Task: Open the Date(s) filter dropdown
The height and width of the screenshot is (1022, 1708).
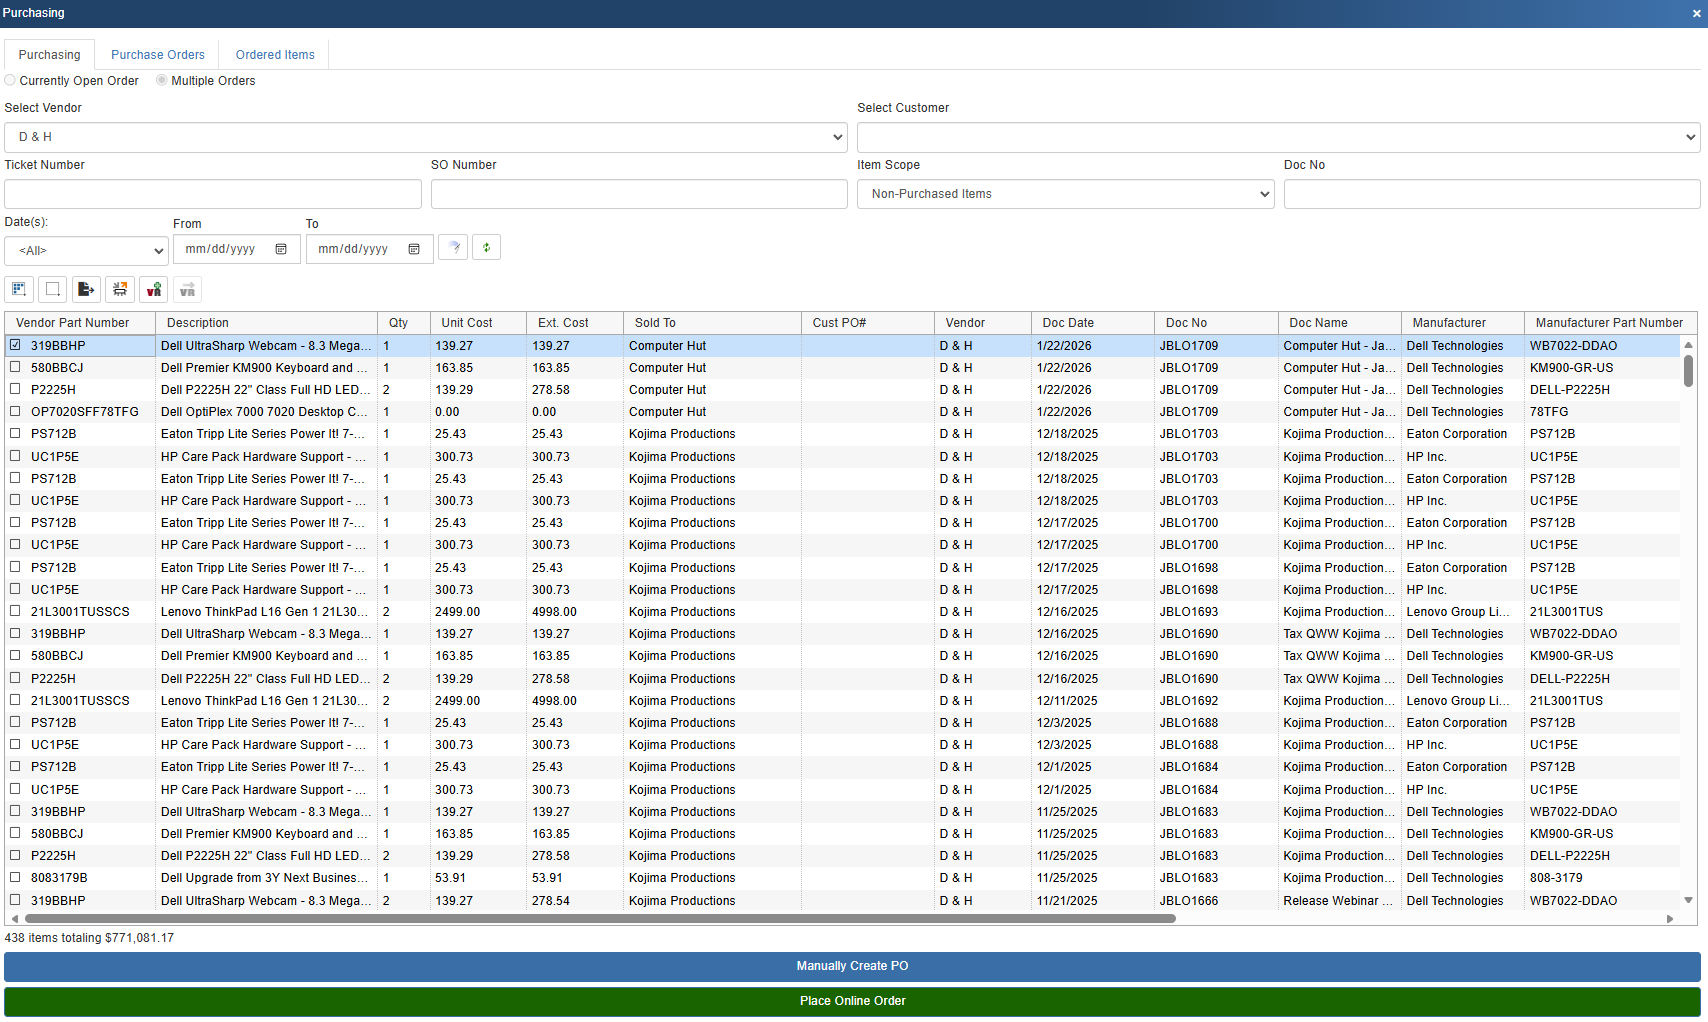Action: (x=85, y=251)
